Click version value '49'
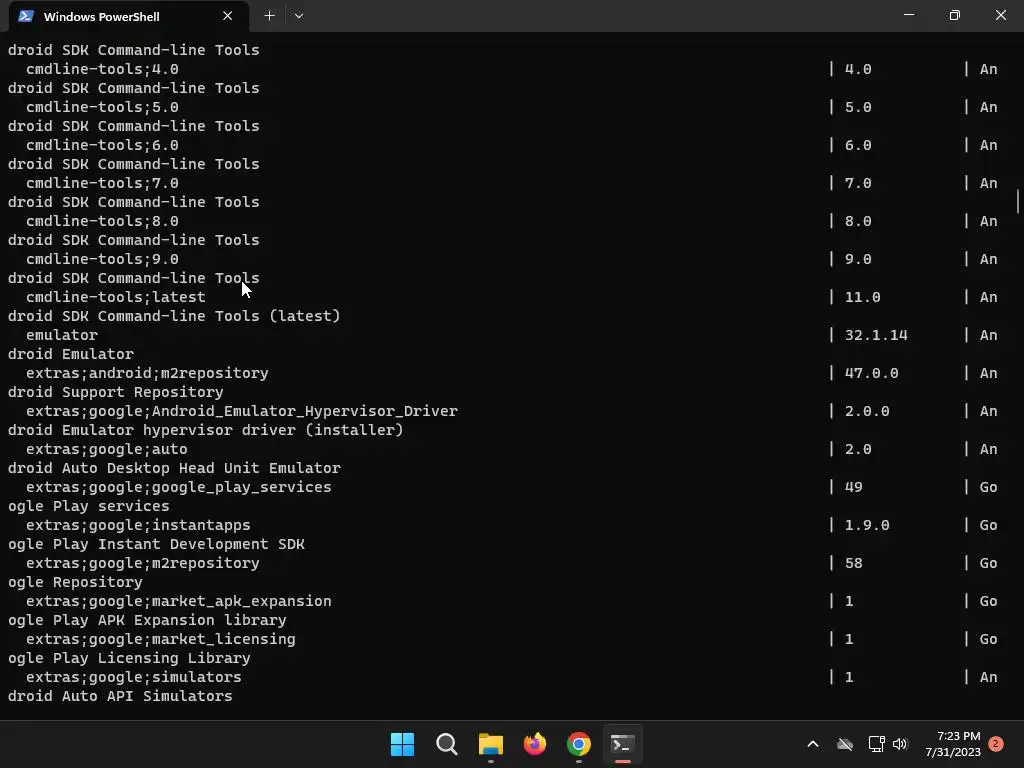Screen dimensions: 1024x768 (854, 487)
